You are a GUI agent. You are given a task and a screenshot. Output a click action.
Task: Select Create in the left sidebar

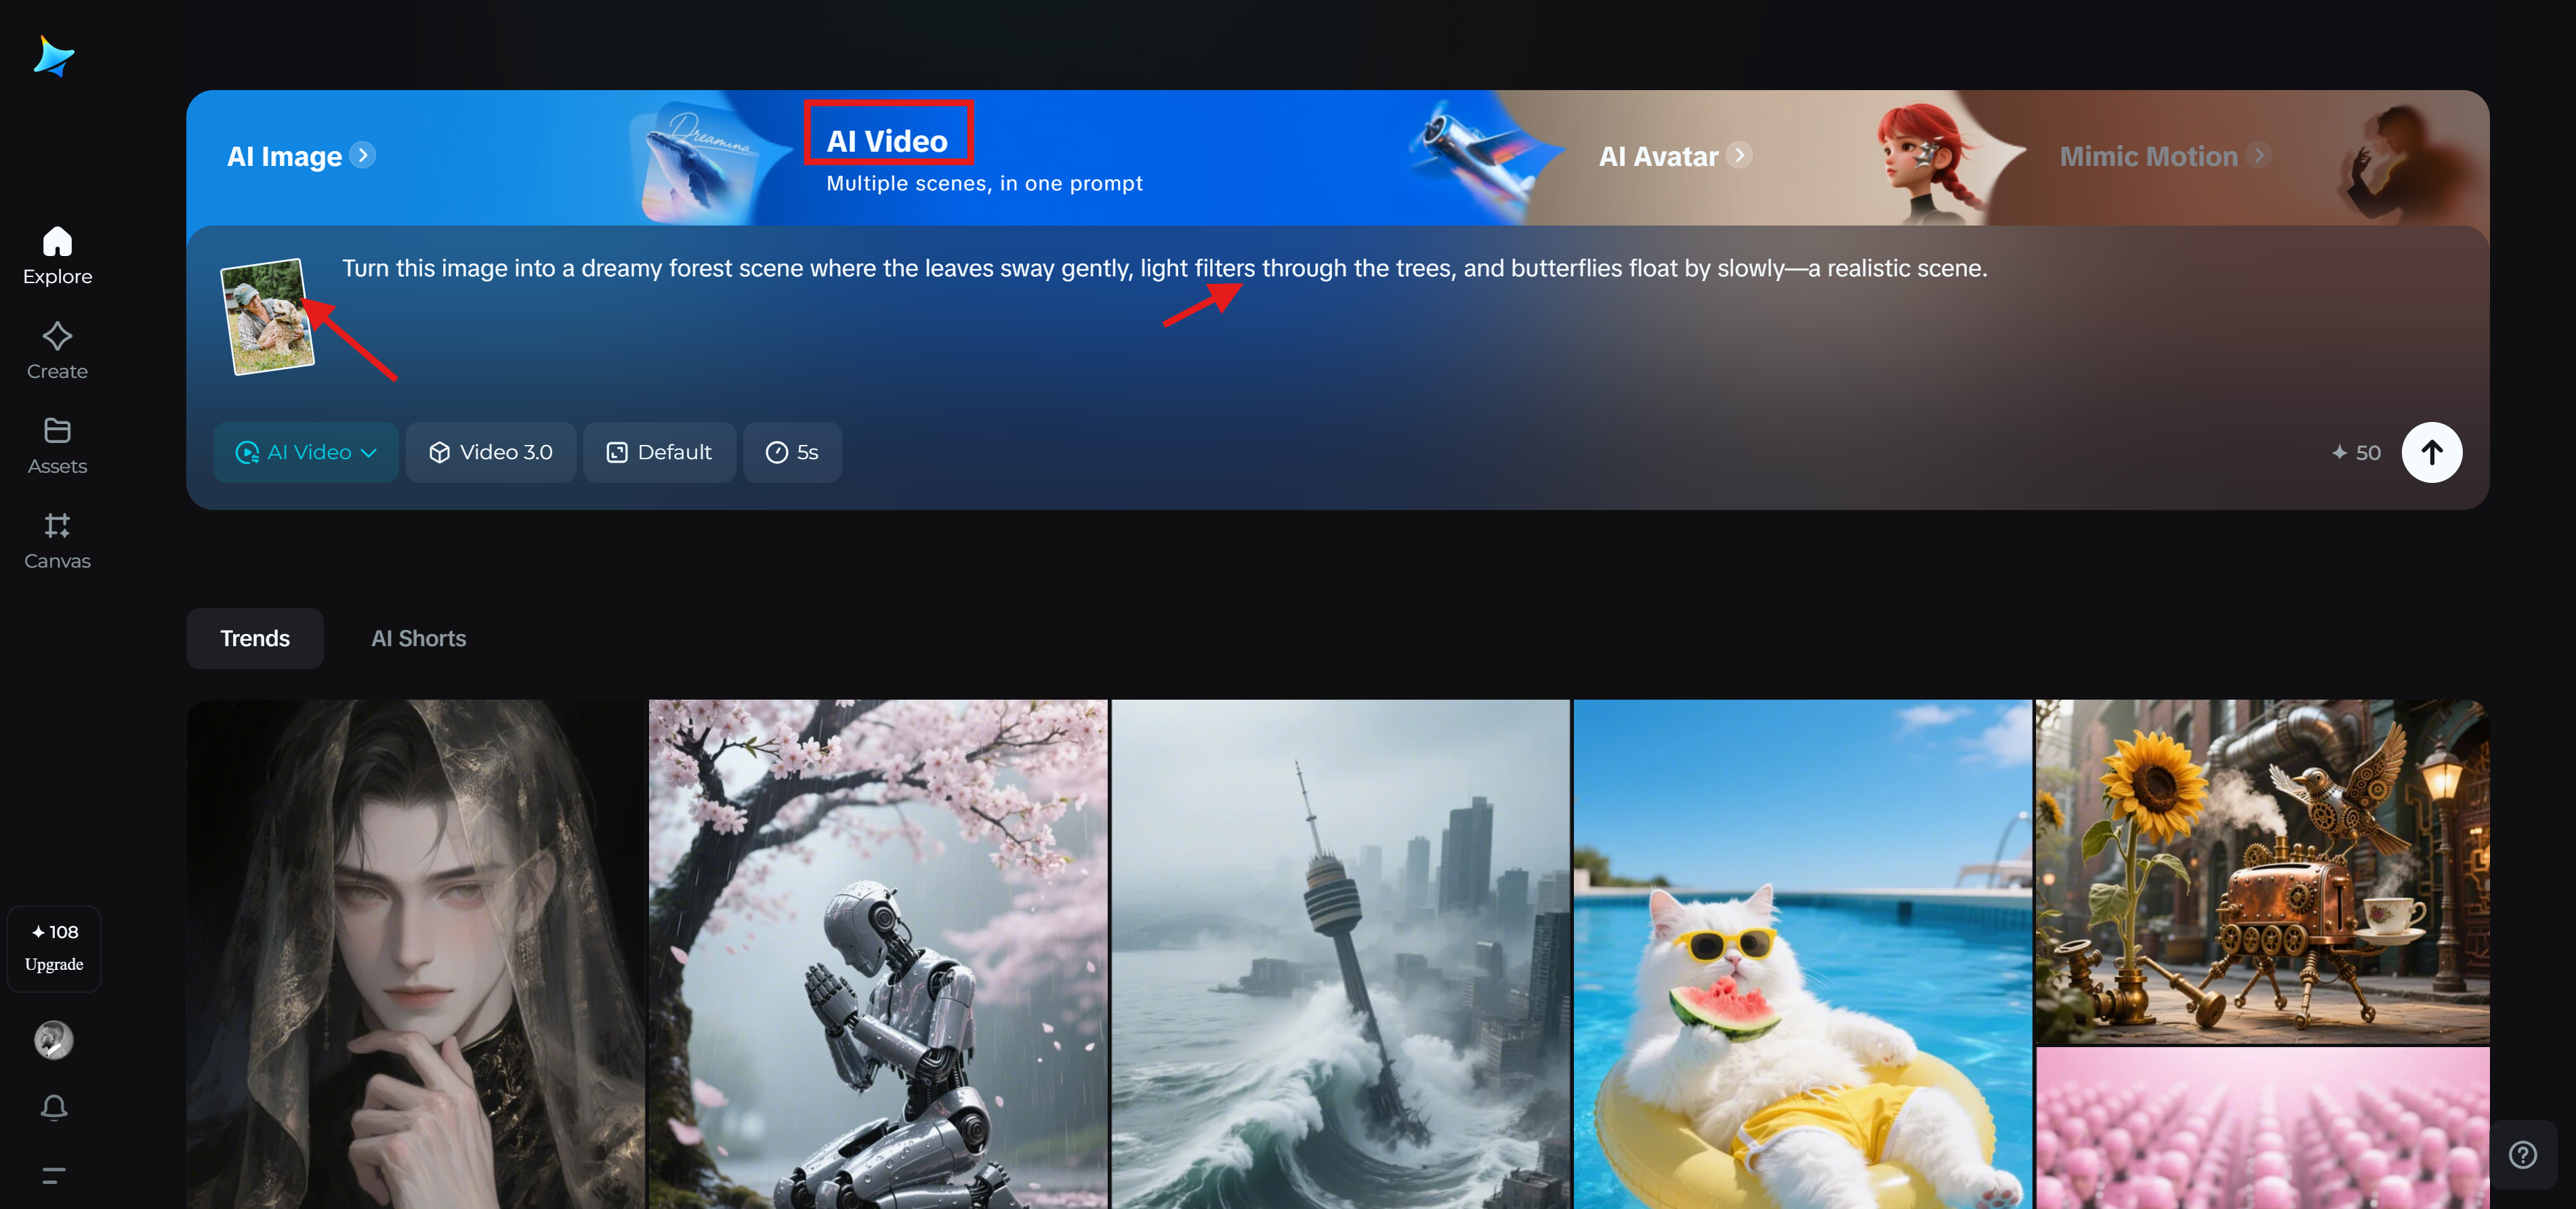click(x=56, y=350)
